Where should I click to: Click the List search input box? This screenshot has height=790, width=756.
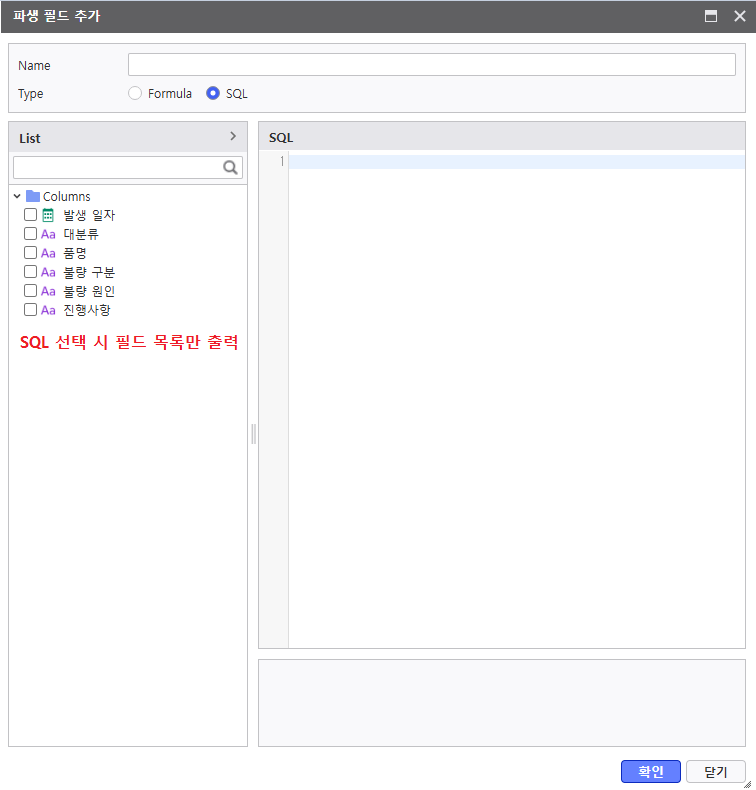pyautogui.click(x=128, y=167)
